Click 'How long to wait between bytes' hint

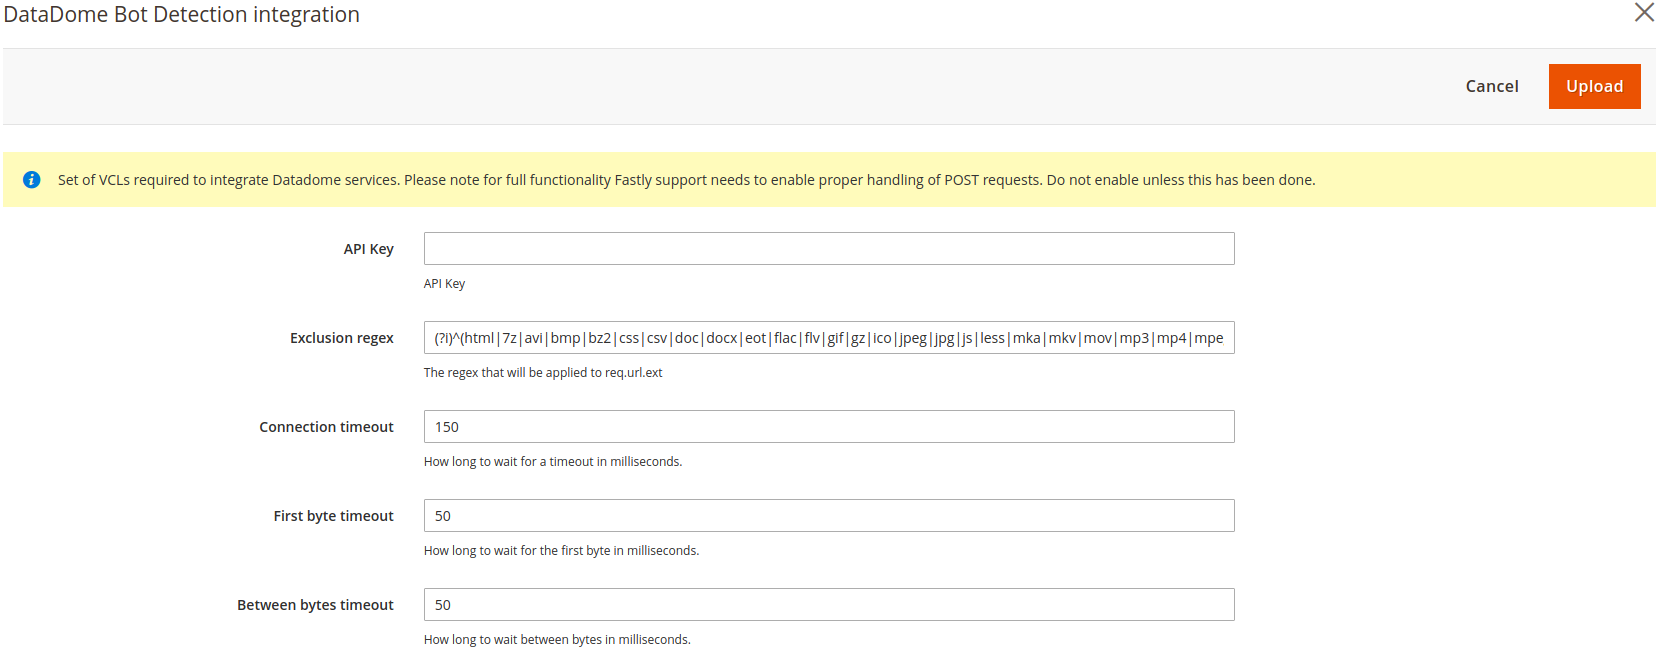click(x=557, y=640)
